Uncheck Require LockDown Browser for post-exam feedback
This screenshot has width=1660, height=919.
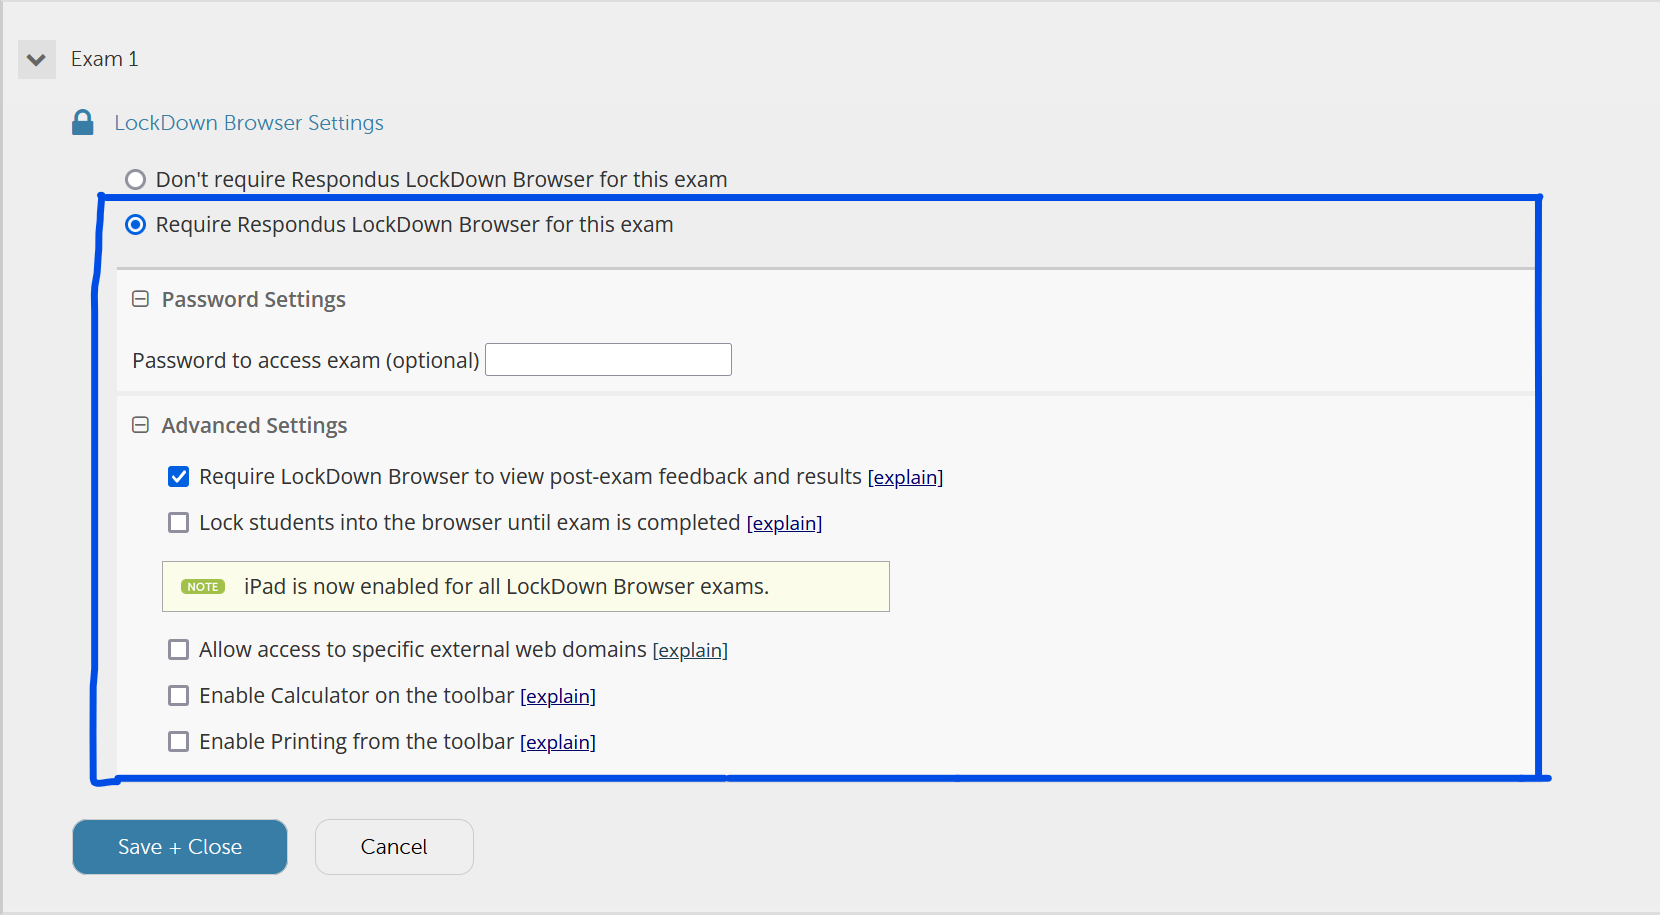coord(178,477)
